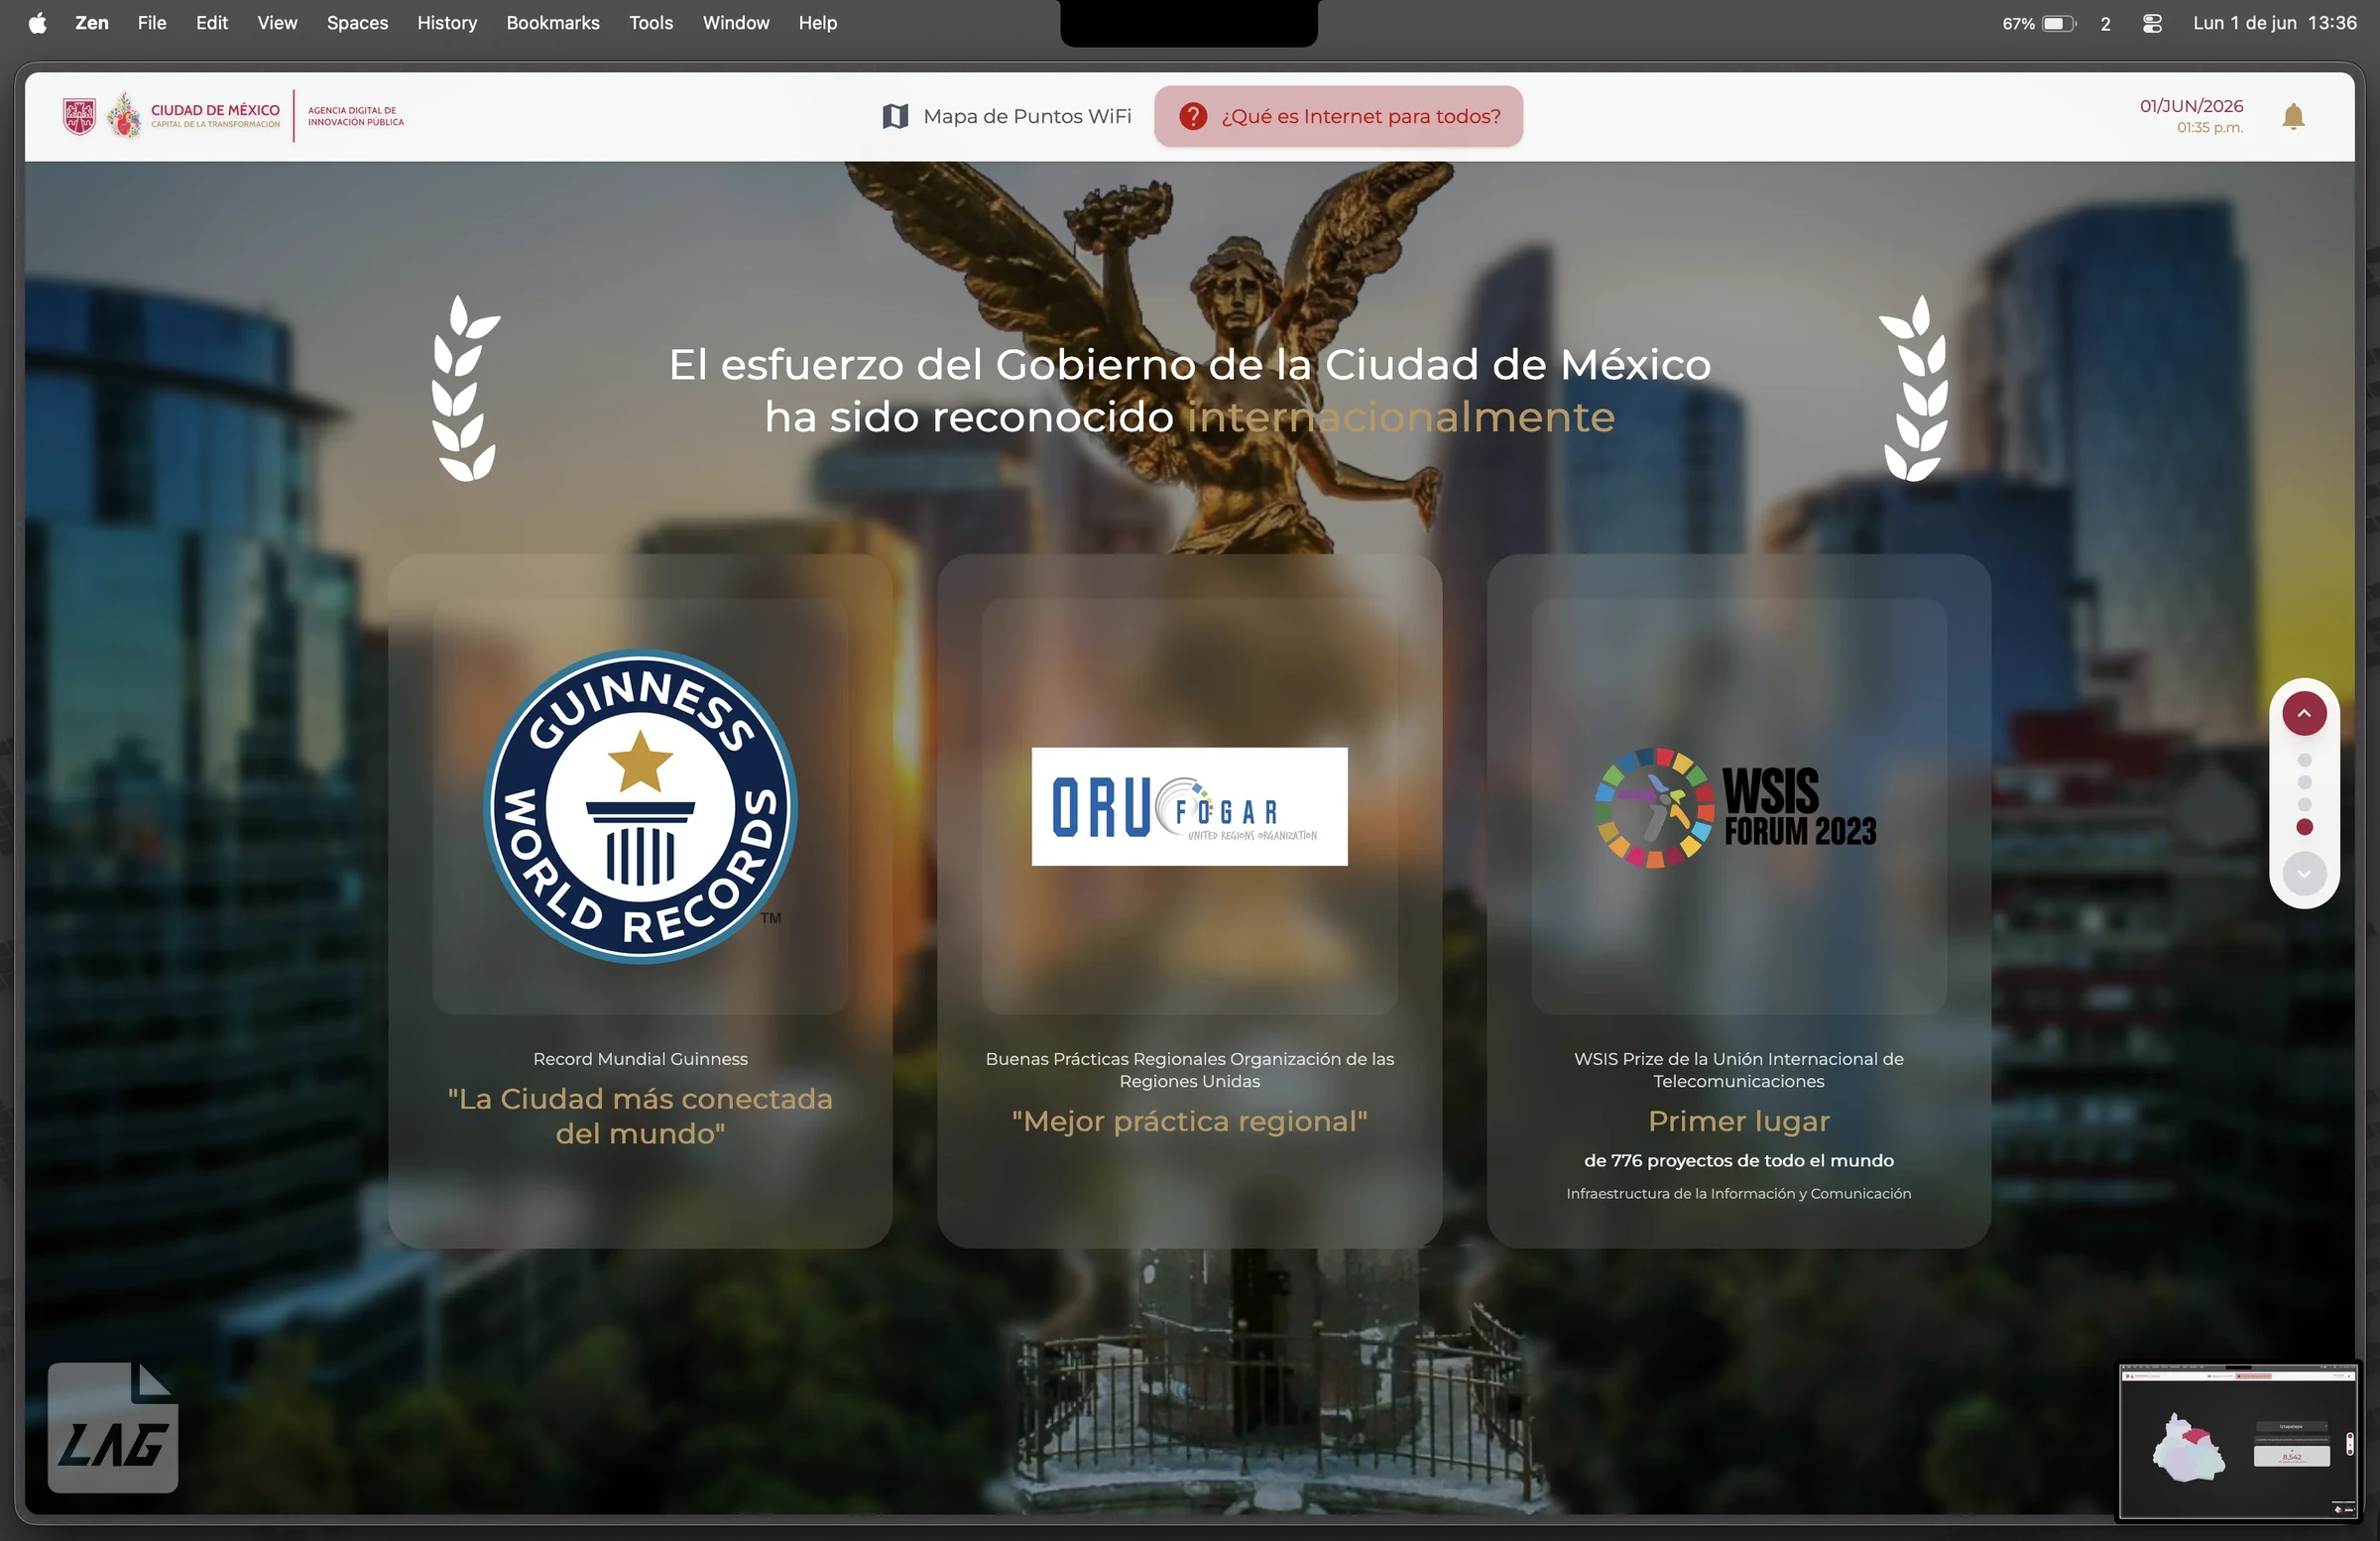Click the Agencia Digital de Innovación Pública logo
The width and height of the screenshot is (2380, 1541).
click(355, 116)
